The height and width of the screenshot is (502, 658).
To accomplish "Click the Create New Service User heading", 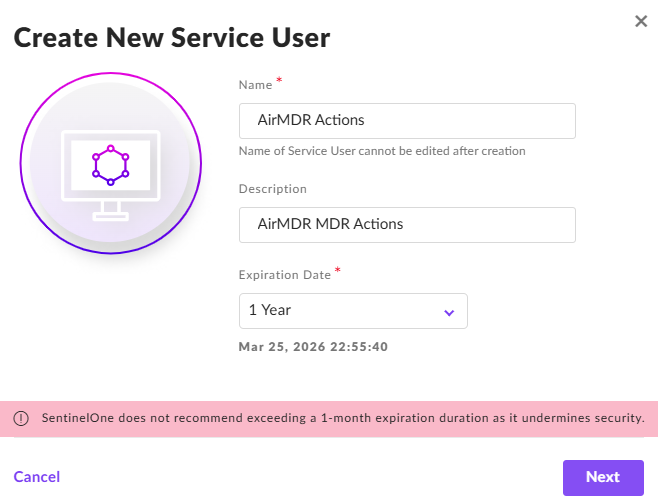I will coord(172,37).
